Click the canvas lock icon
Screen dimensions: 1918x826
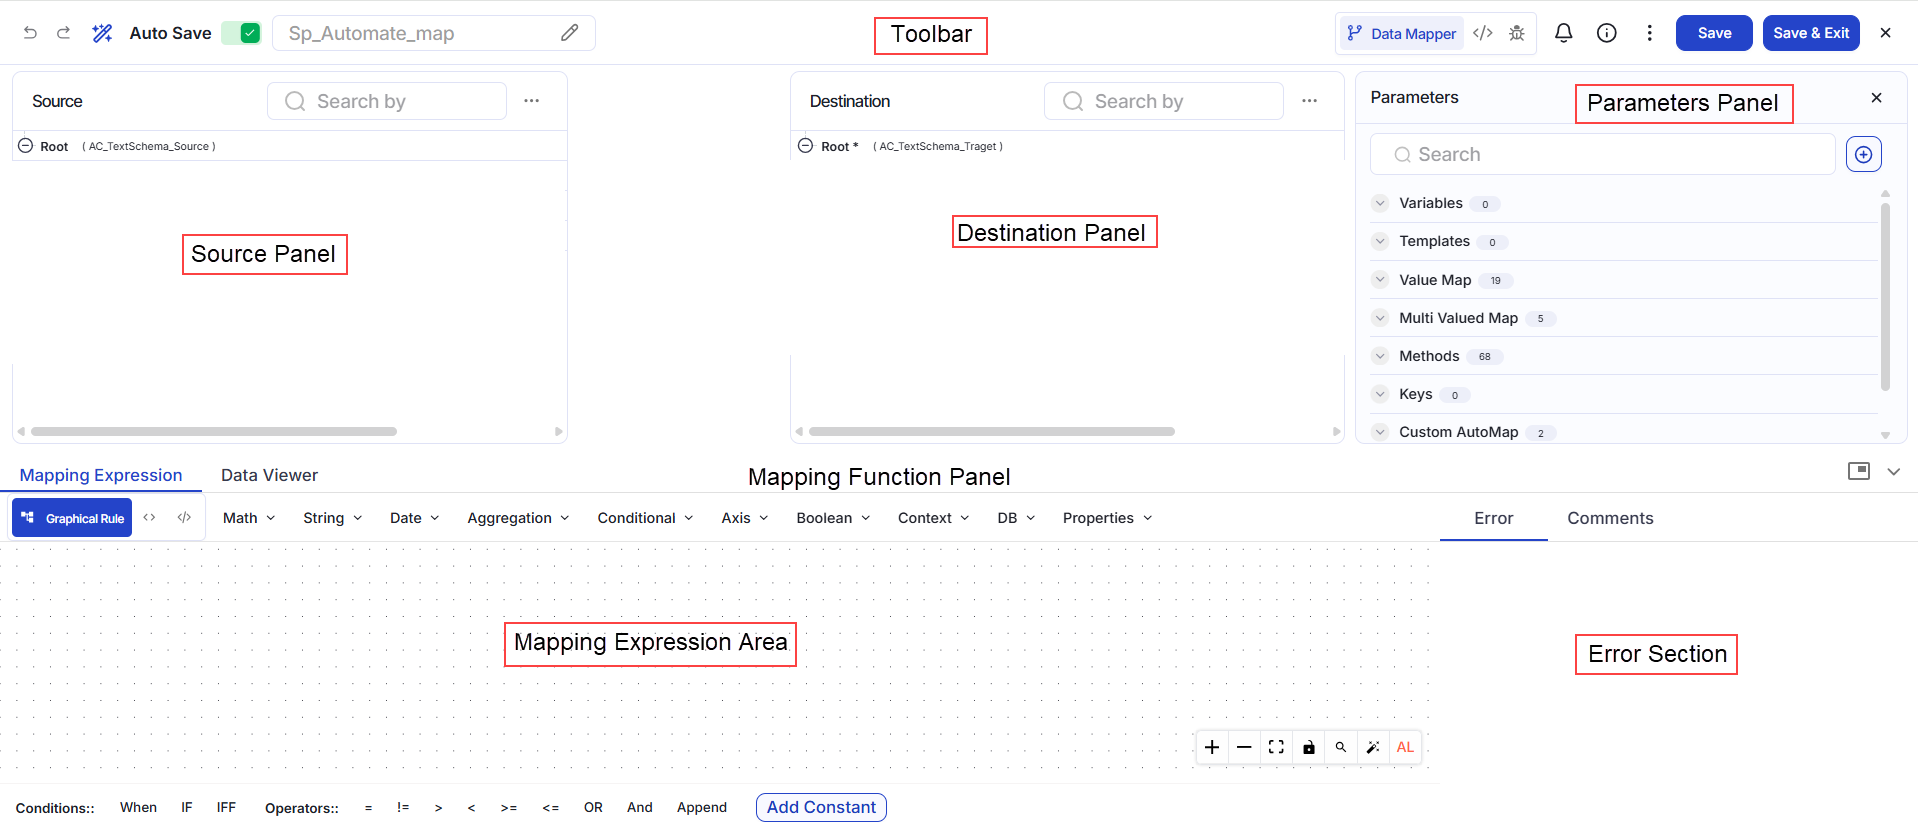point(1309,747)
